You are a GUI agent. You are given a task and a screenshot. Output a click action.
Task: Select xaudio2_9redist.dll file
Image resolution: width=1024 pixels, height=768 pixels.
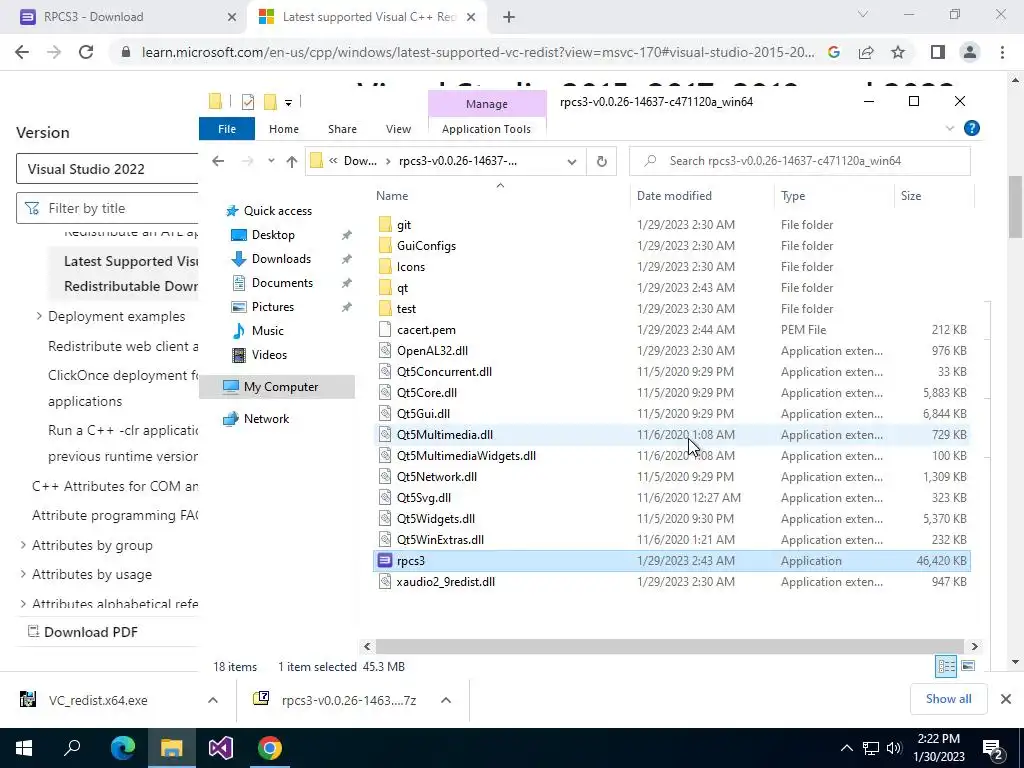point(445,582)
